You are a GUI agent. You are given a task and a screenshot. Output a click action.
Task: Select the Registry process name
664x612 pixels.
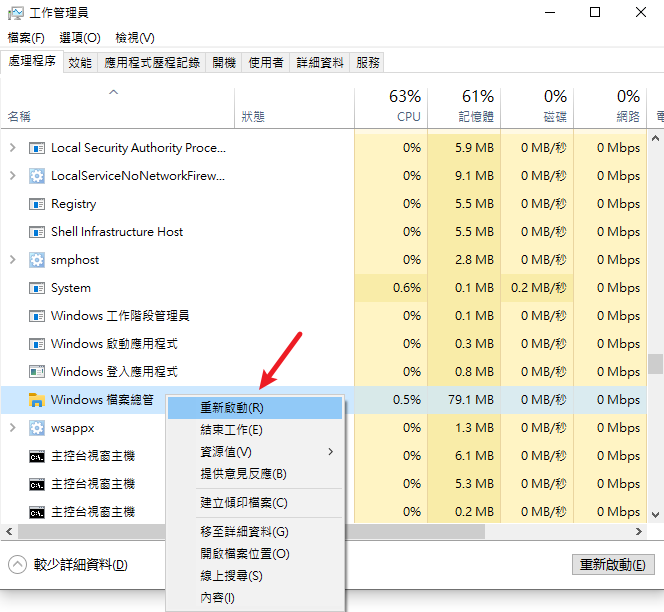[x=74, y=204]
